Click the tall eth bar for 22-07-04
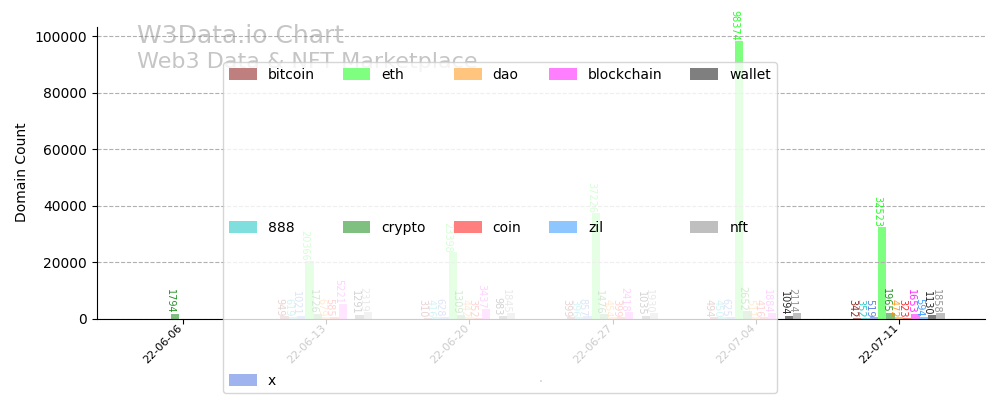 pos(739,180)
